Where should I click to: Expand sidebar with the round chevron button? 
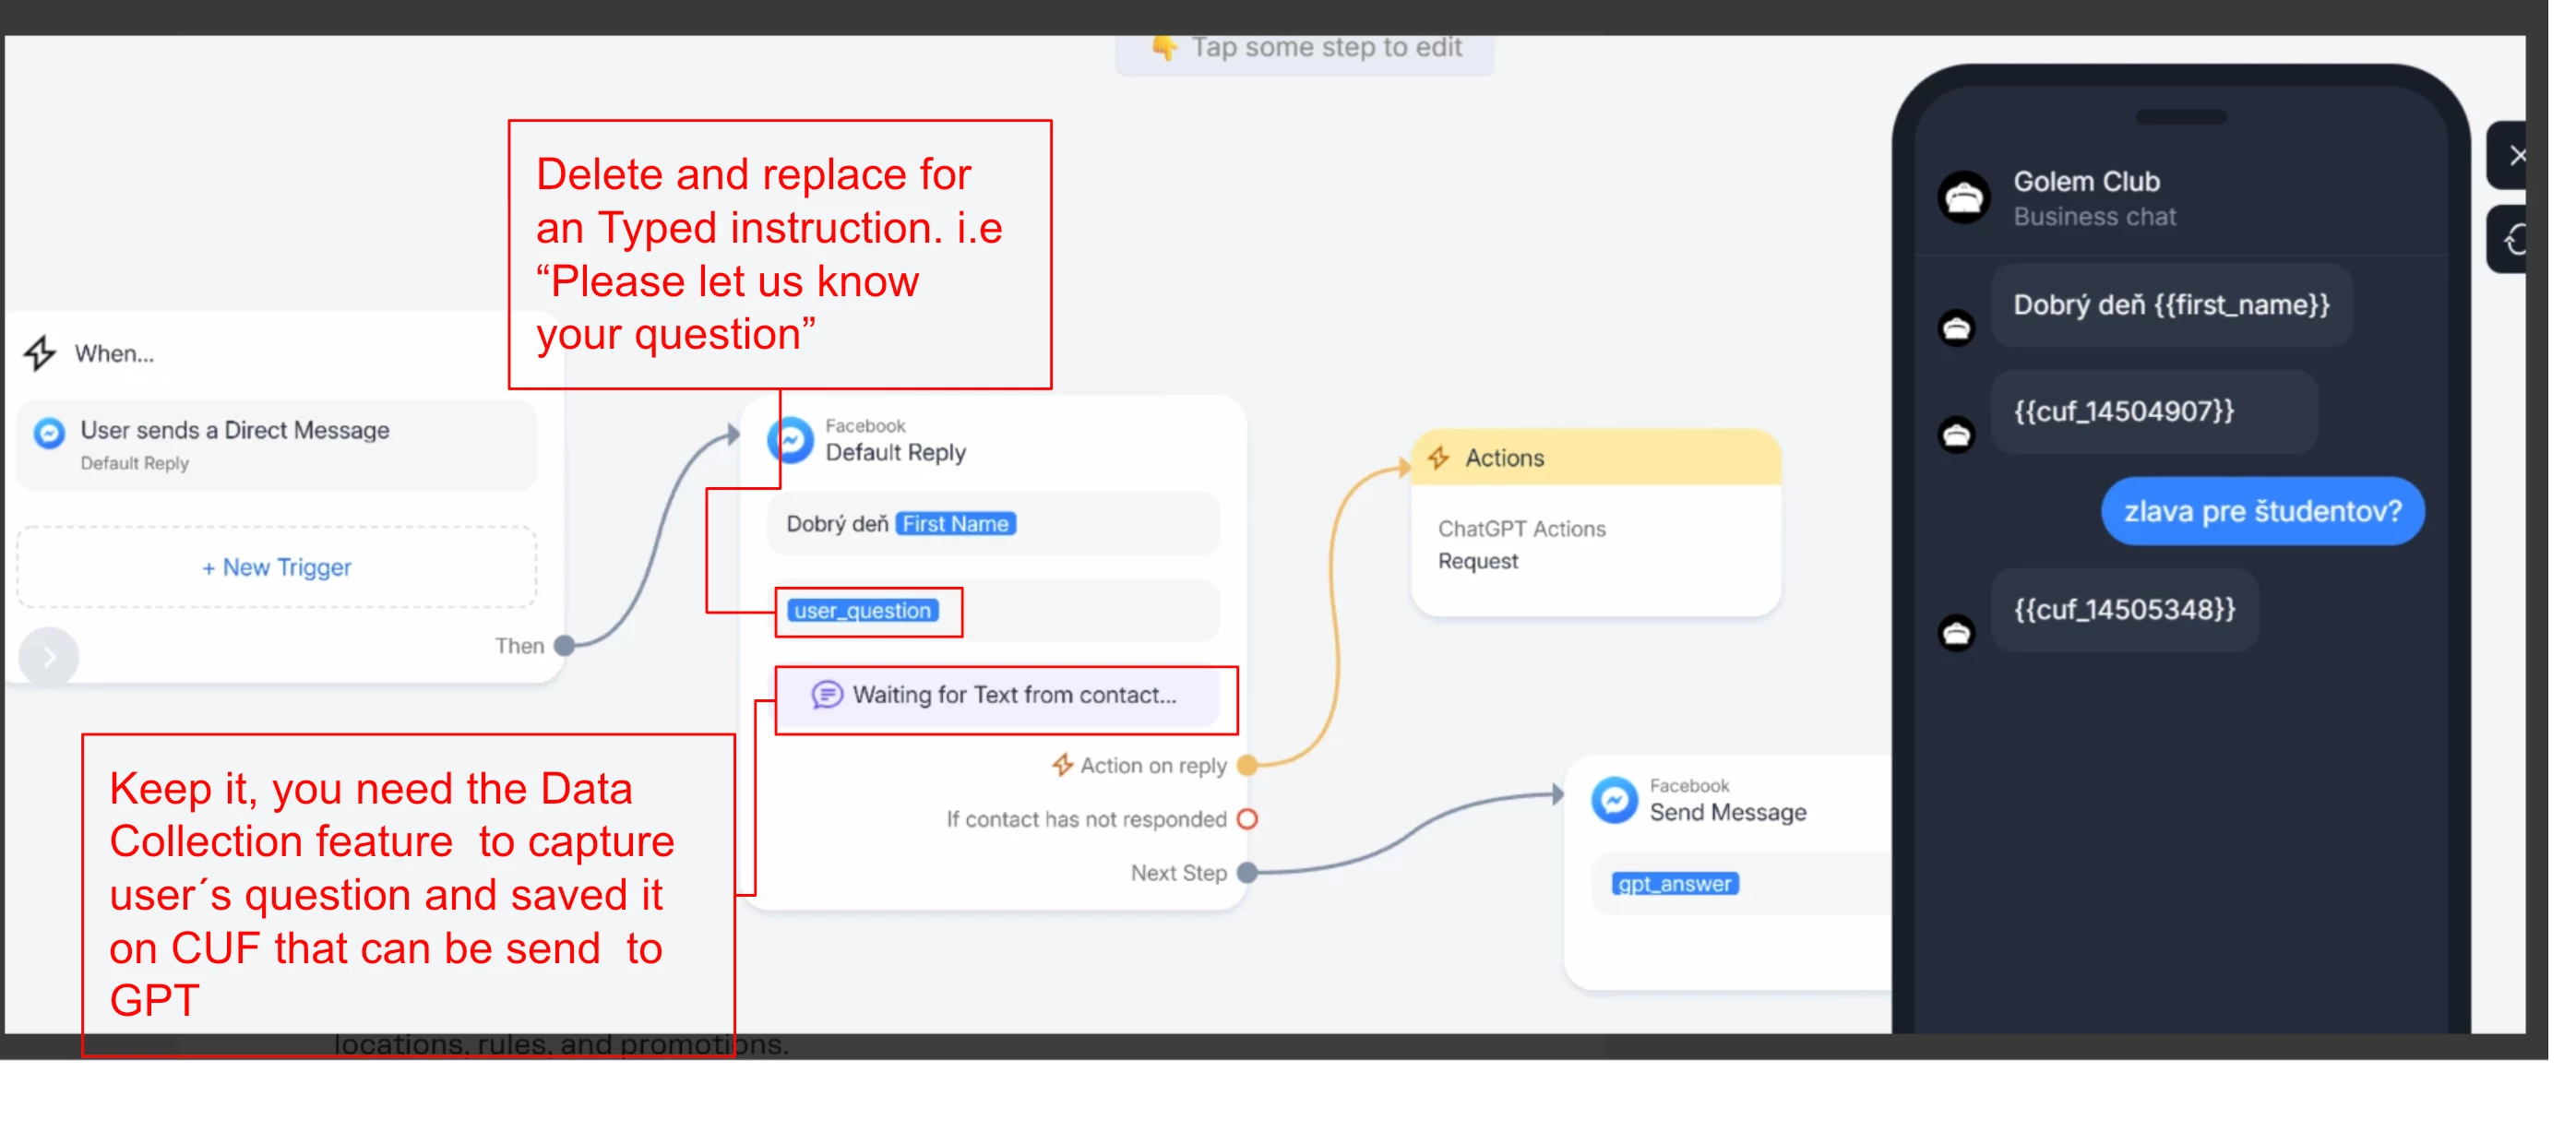(48, 657)
